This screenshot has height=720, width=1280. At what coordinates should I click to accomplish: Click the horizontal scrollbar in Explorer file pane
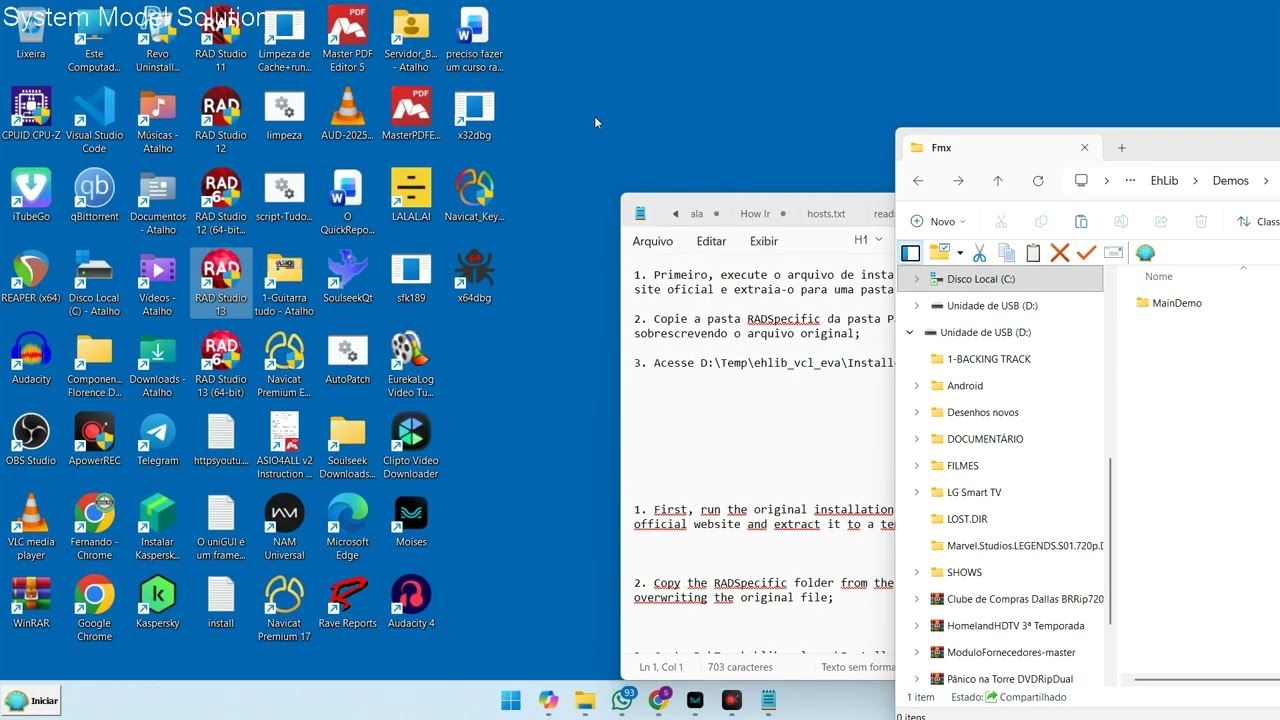pos(1206,680)
